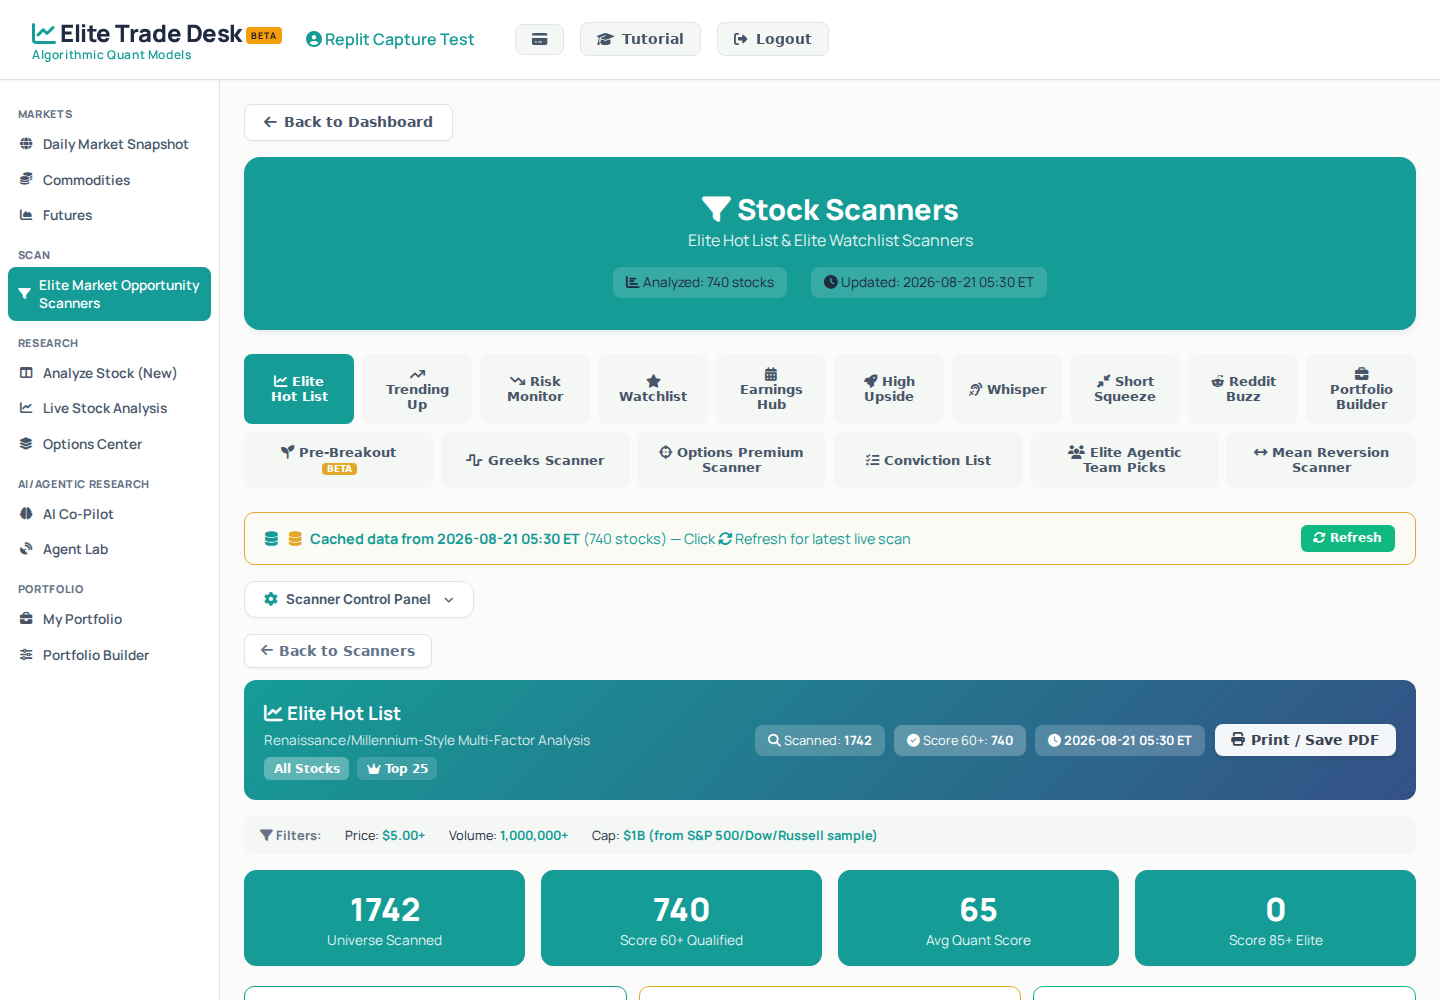
Task: Click the Back to Scanners button
Action: [338, 651]
